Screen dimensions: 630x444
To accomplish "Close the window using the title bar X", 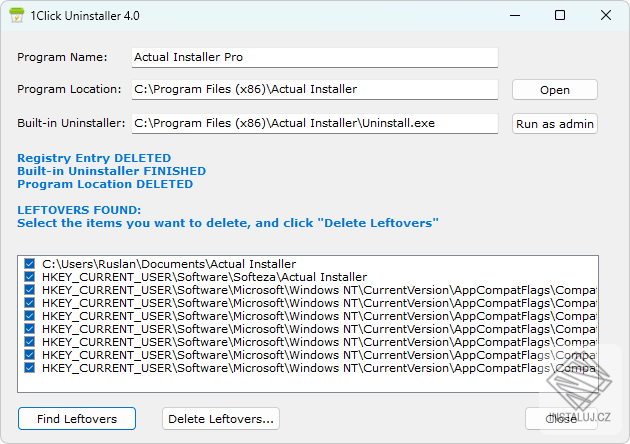I will (605, 15).
